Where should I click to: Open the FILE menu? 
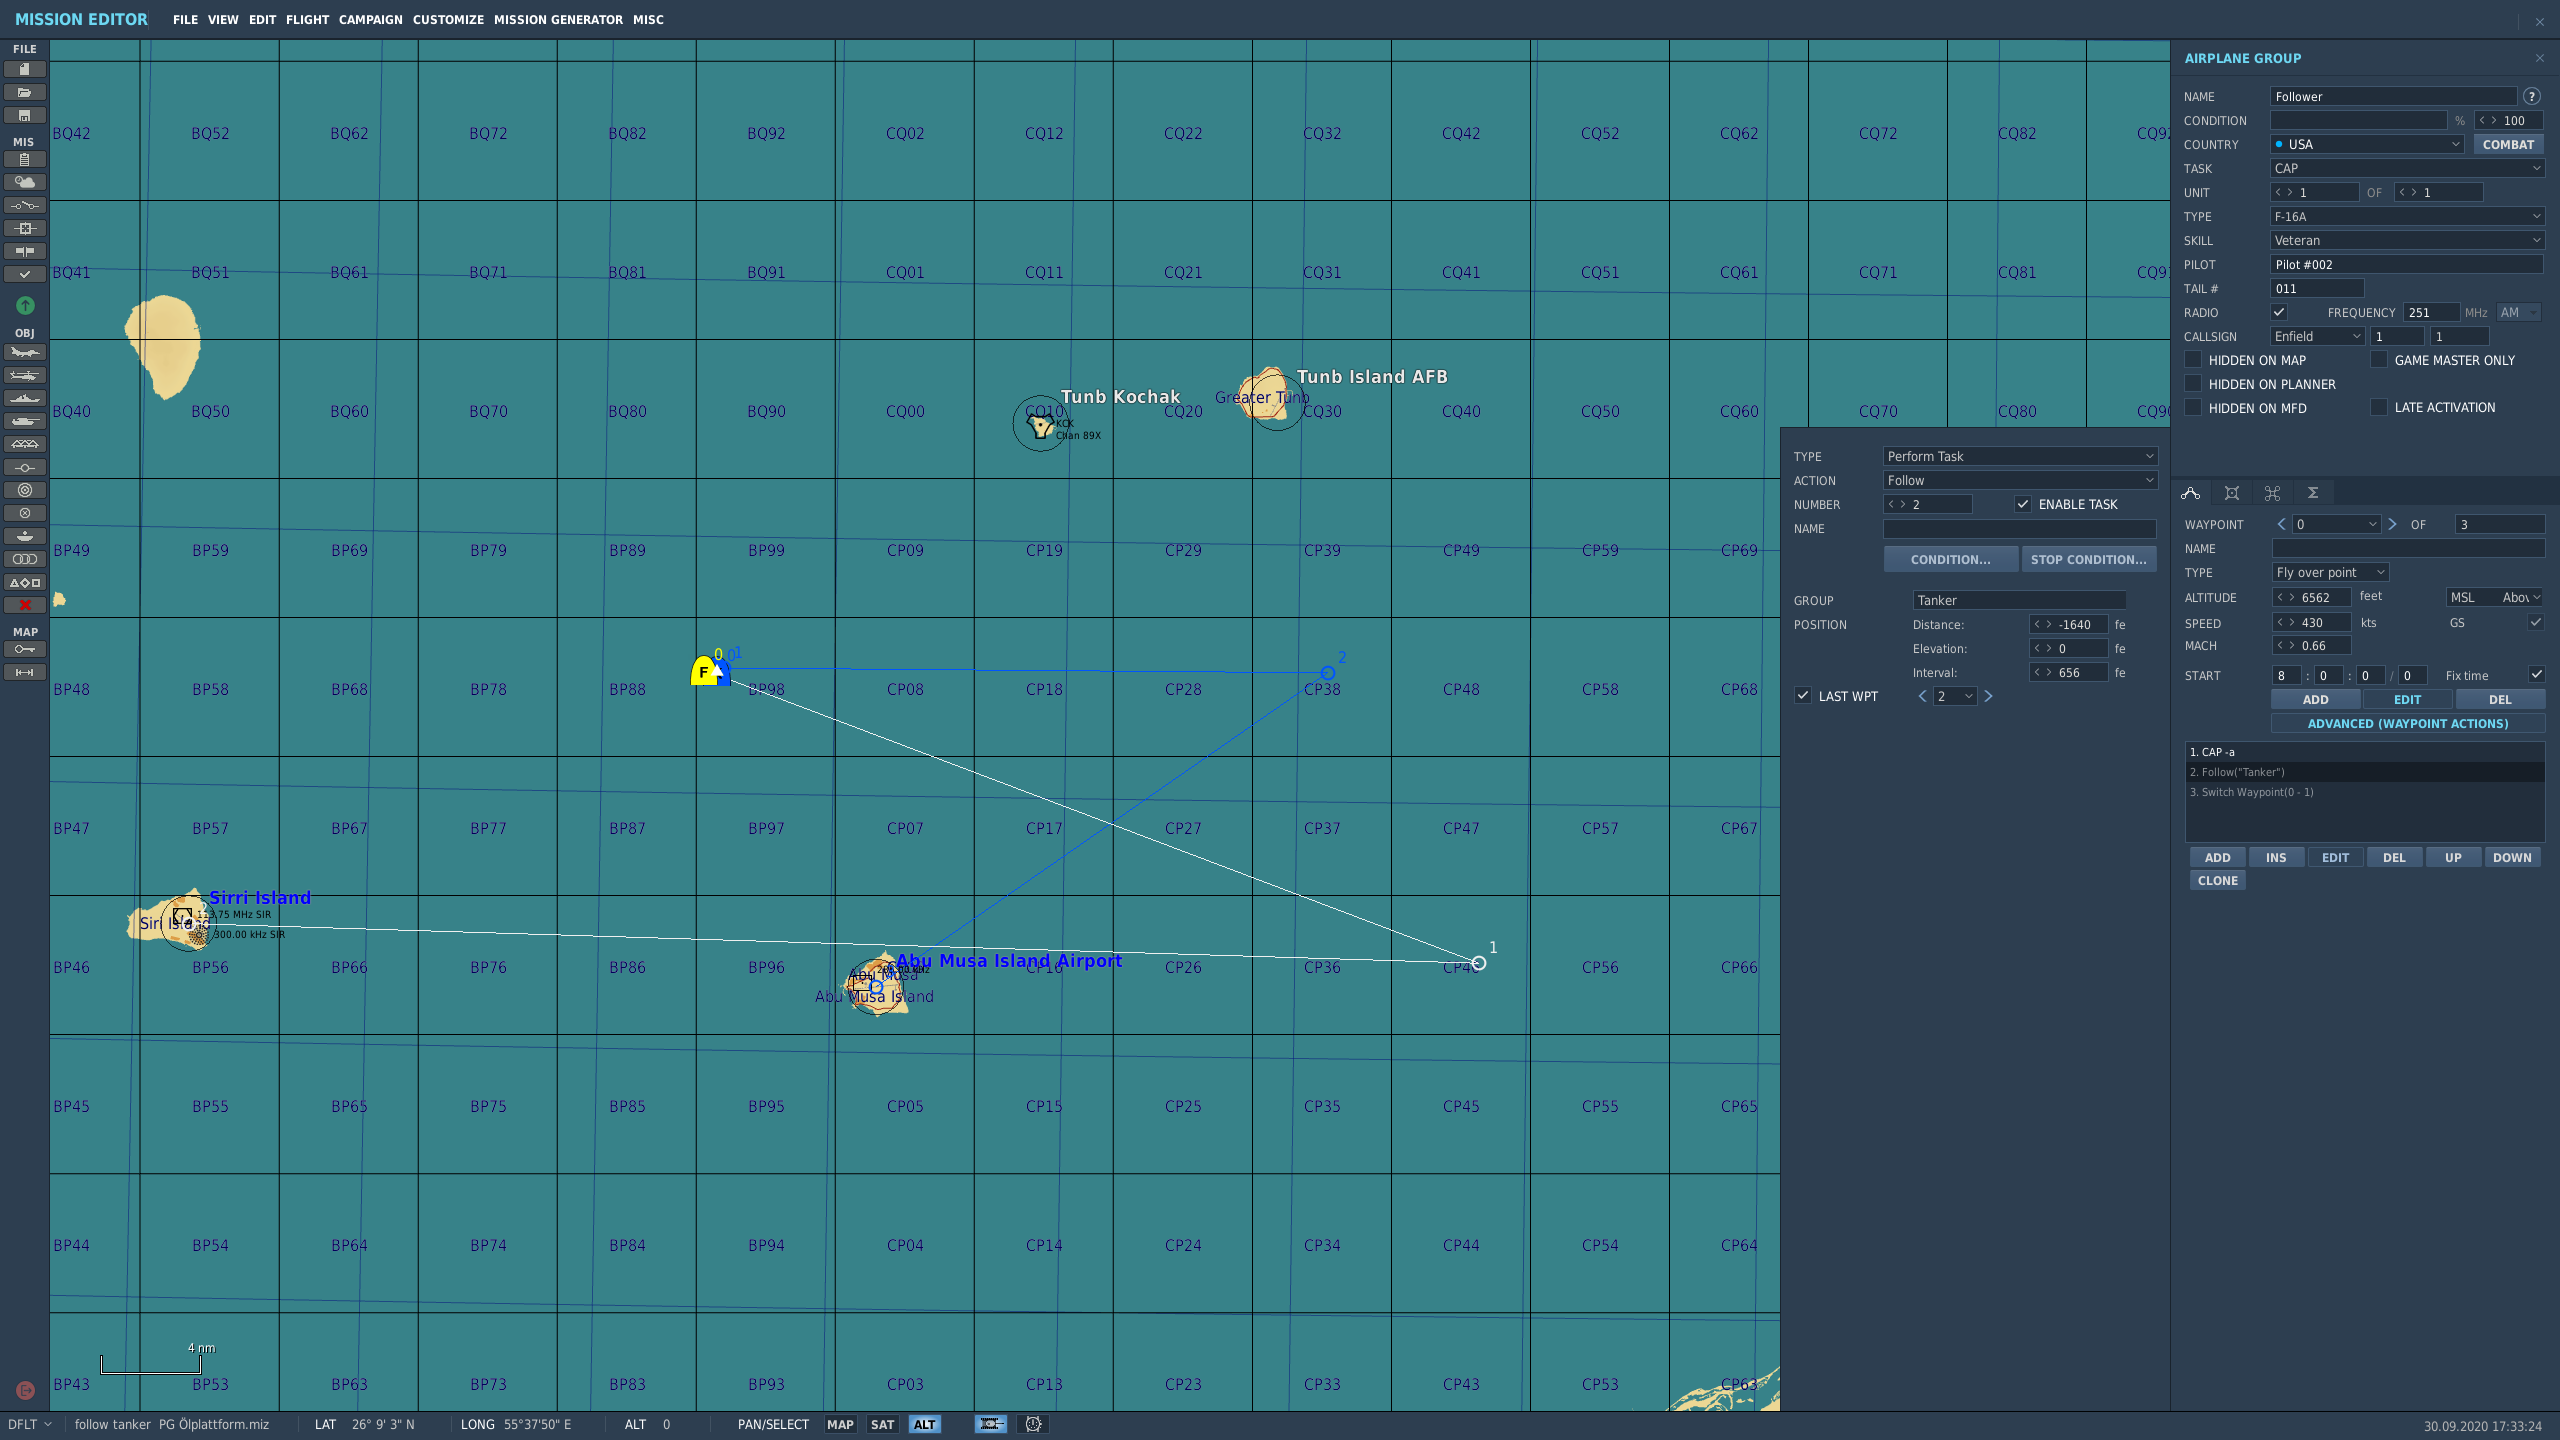coord(185,20)
